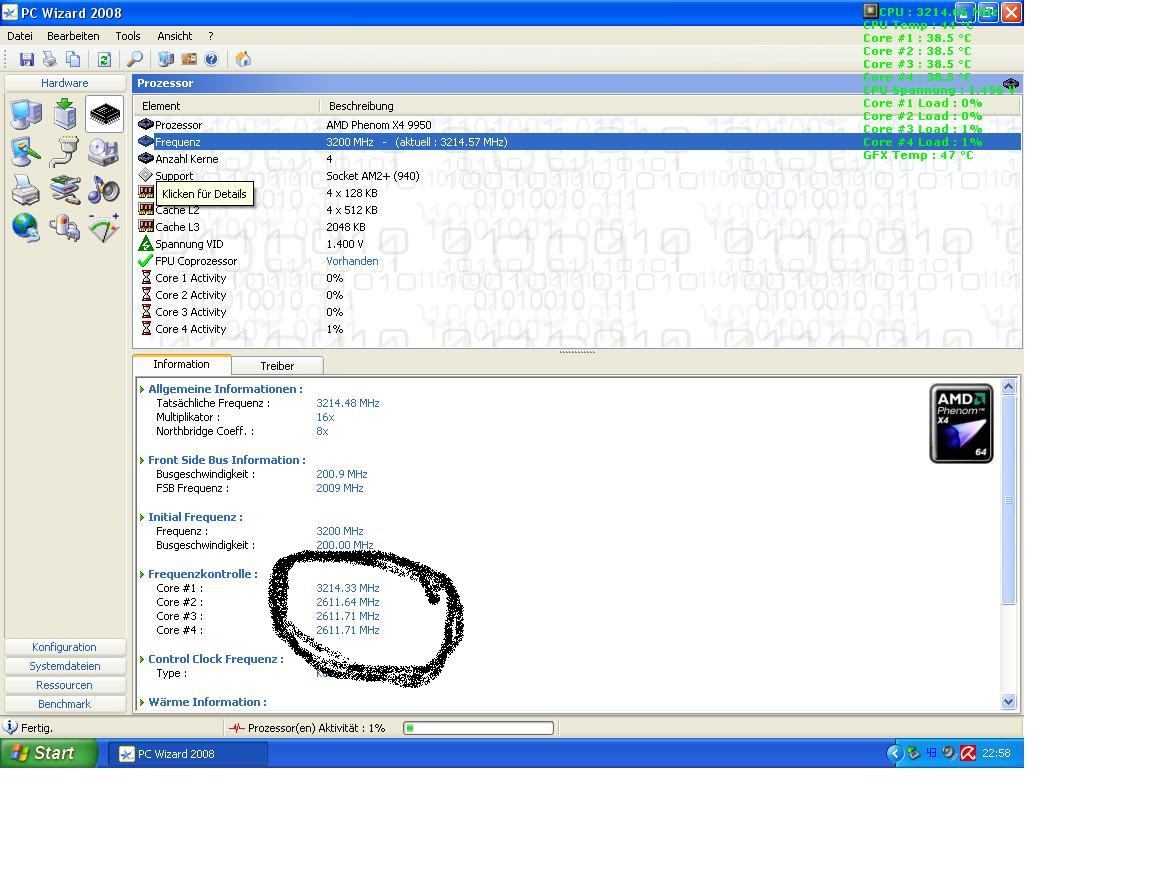The width and height of the screenshot is (1167, 875).
Task: Select the processor chip icon in Hardware panel
Action: [104, 114]
